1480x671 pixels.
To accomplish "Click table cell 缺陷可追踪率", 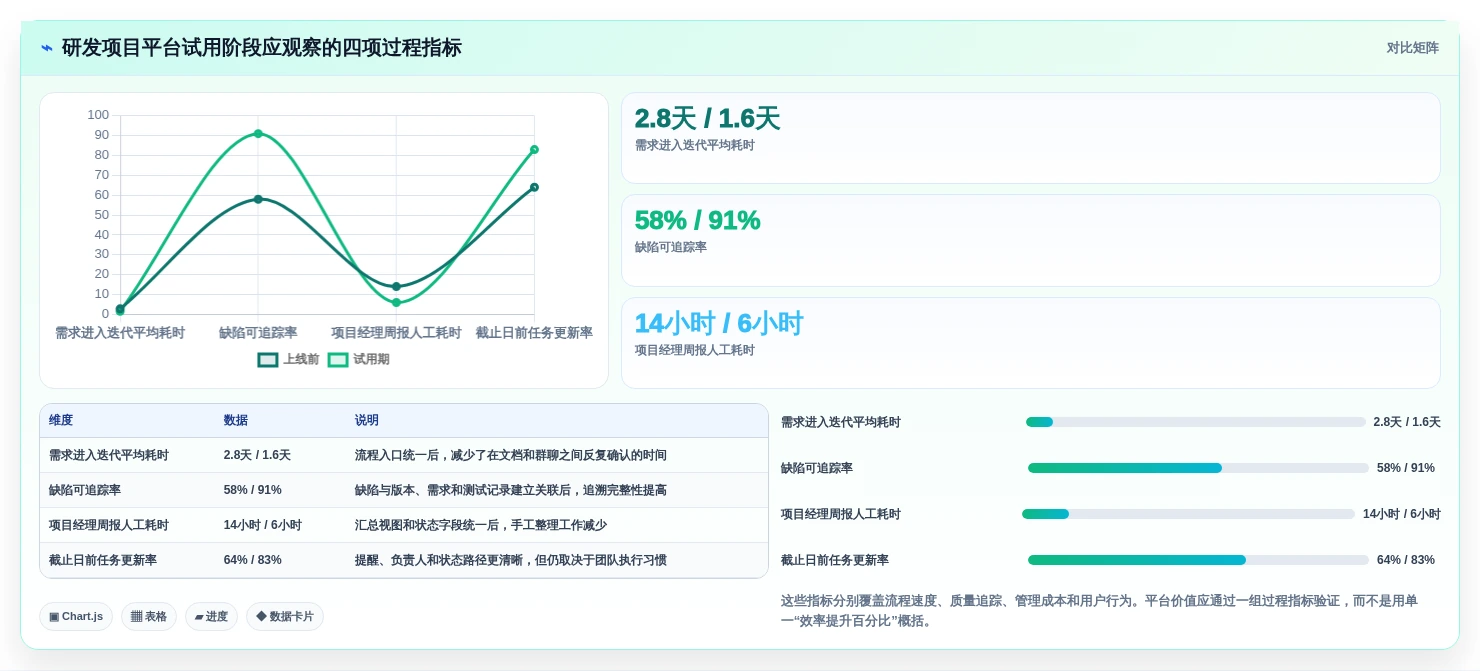I will coord(85,490).
